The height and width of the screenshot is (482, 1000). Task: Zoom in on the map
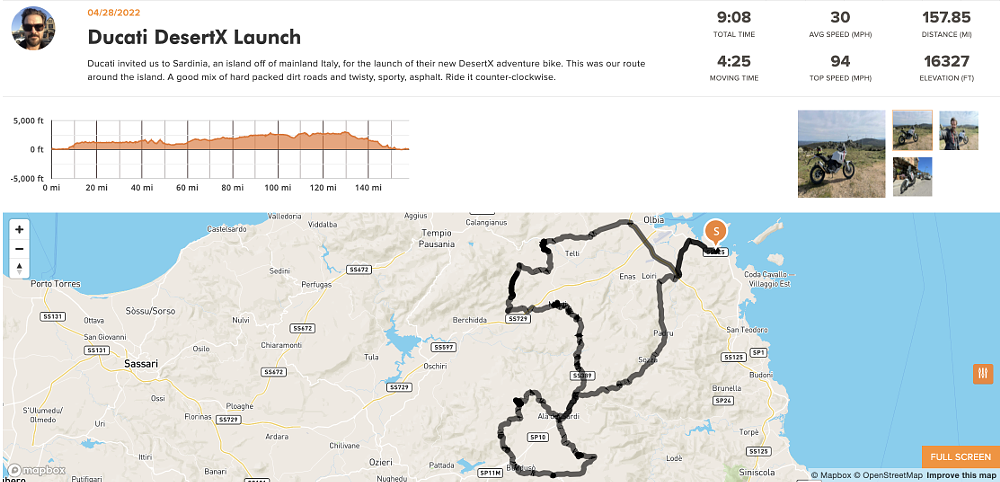coord(20,229)
